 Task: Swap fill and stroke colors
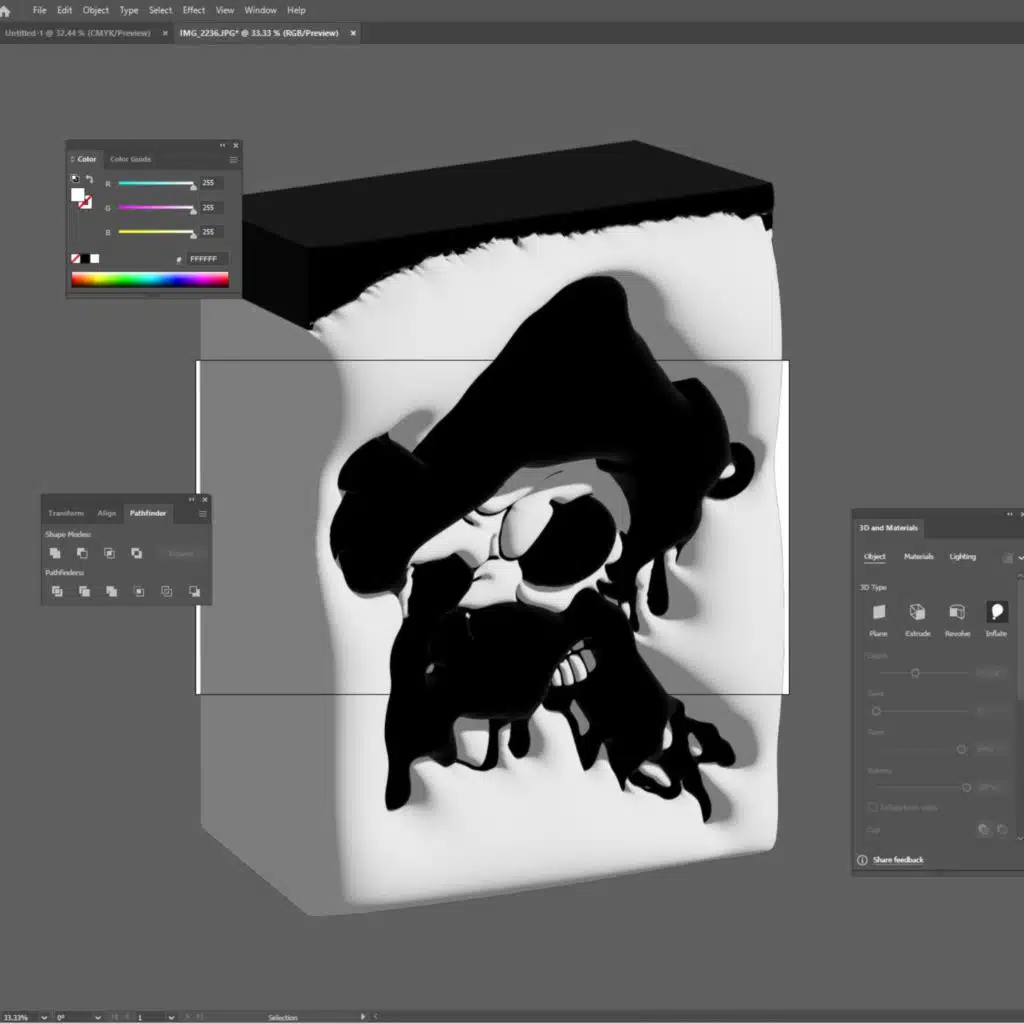89,179
